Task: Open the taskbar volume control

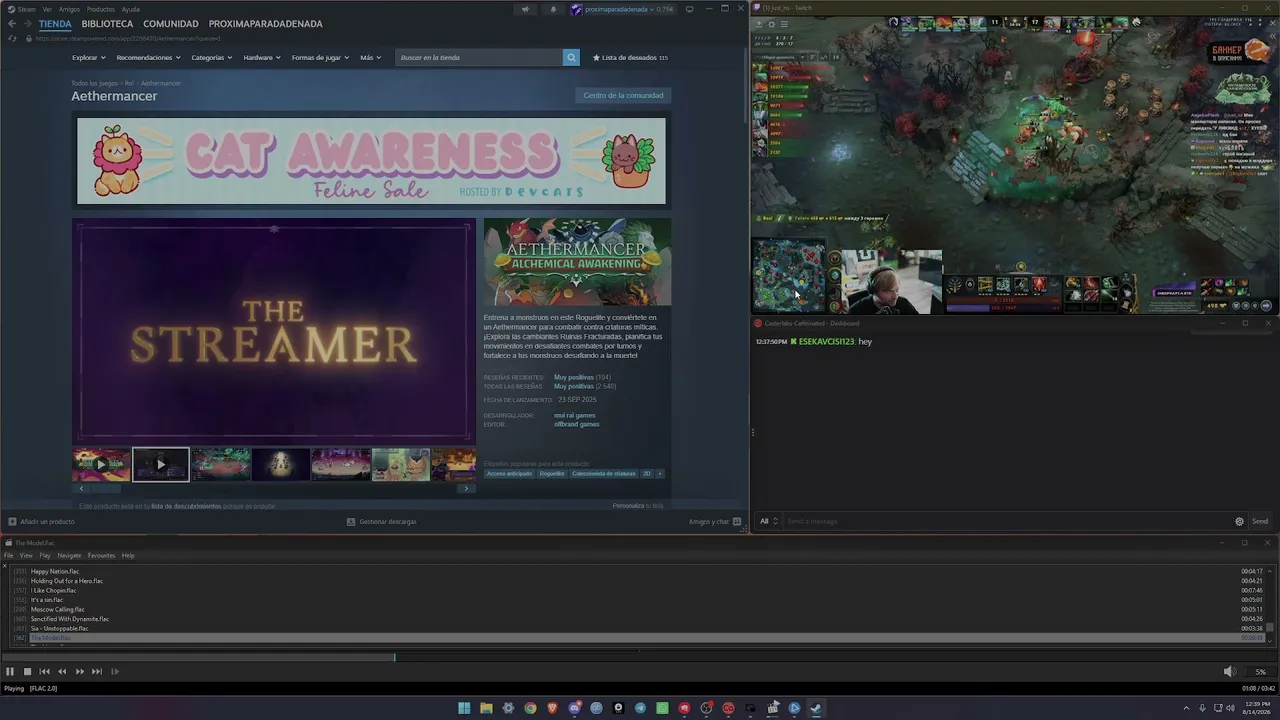Action: [x=1230, y=708]
